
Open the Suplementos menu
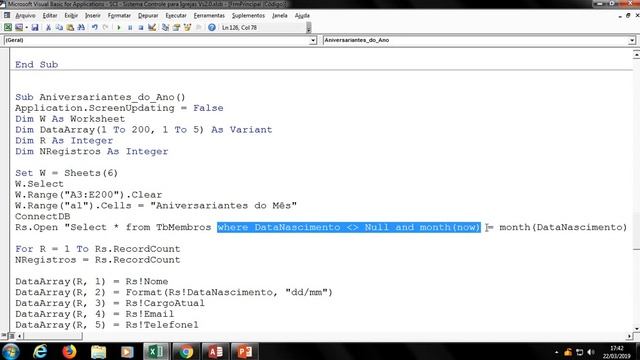248,16
